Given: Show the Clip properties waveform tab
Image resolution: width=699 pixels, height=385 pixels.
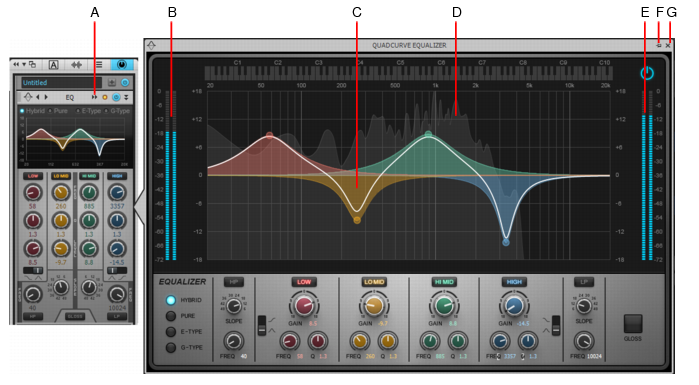Looking at the screenshot, I should (x=77, y=65).
